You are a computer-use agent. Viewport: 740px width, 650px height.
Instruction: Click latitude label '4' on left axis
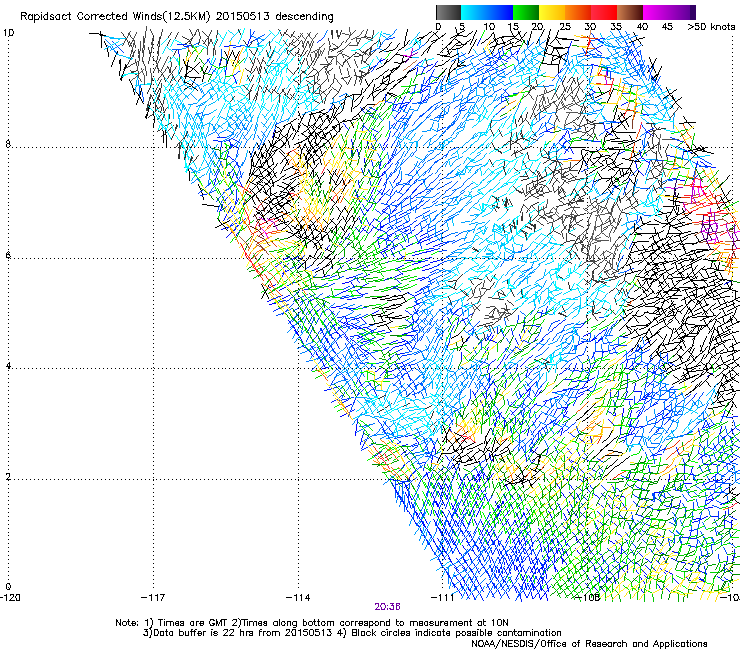(8, 366)
